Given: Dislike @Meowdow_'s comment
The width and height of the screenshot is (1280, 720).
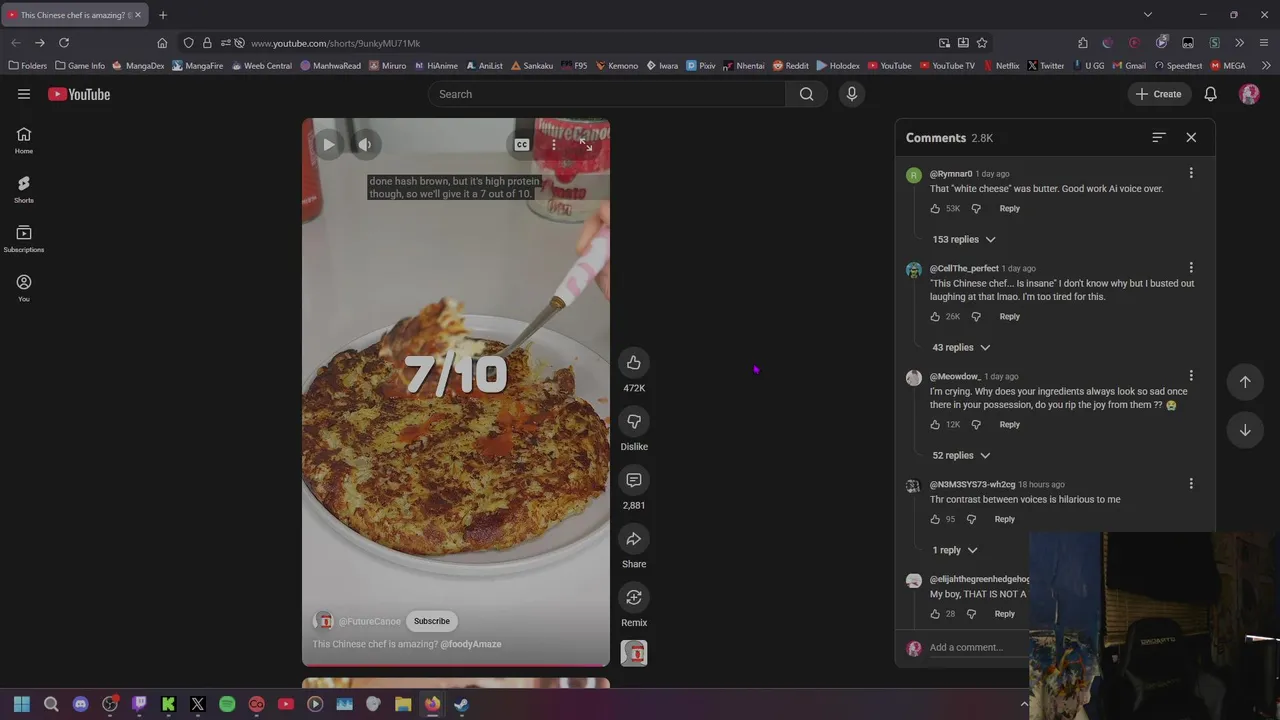Looking at the screenshot, I should pos(976,425).
